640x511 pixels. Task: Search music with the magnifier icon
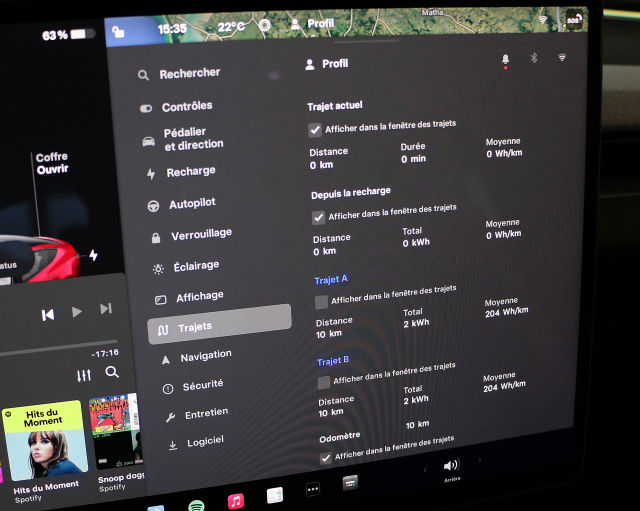(x=112, y=372)
